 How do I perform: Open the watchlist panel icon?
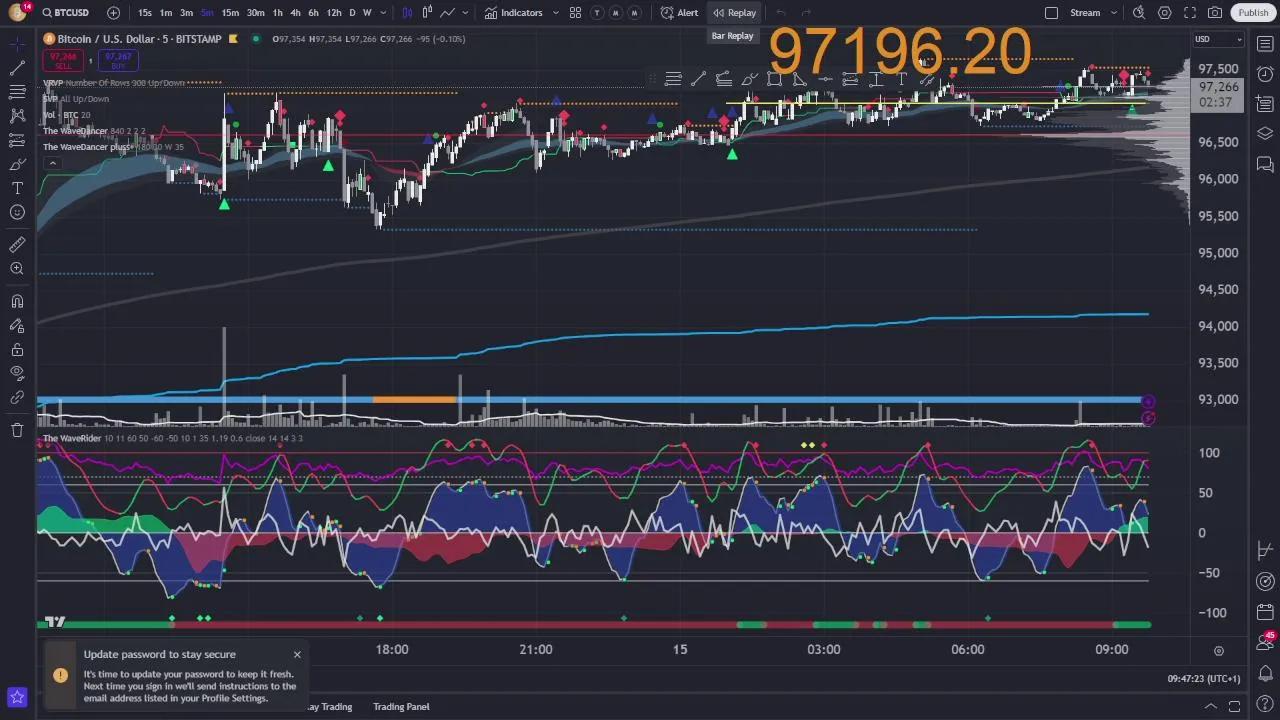click(1265, 44)
